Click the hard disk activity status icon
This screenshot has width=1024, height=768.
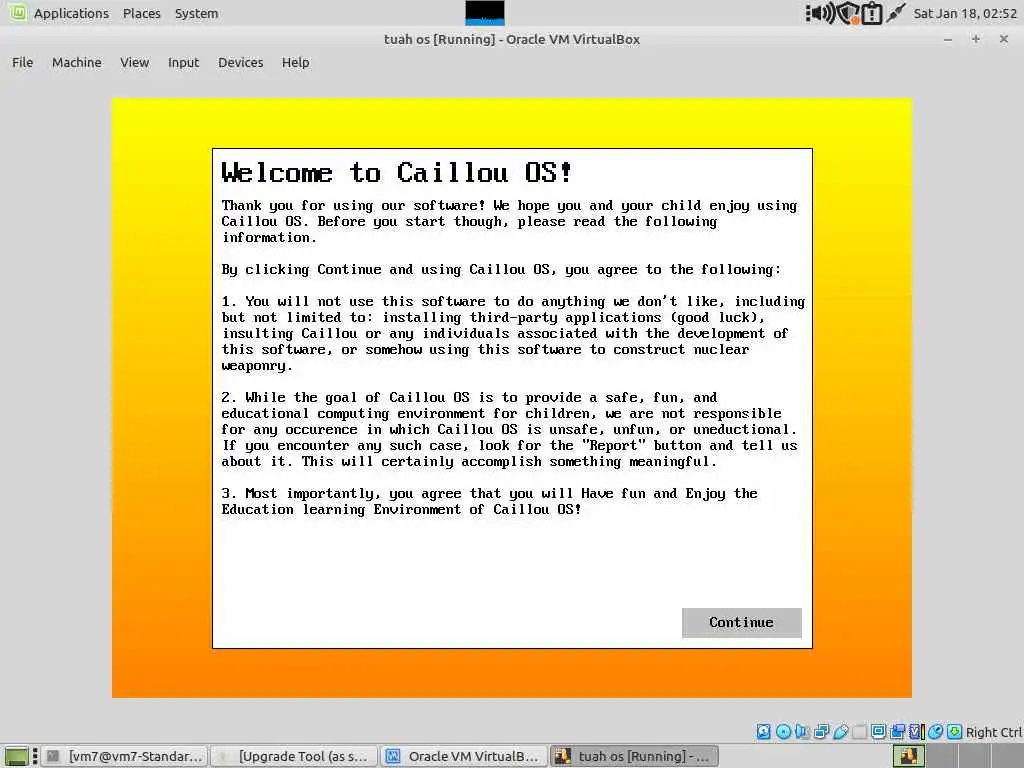pos(763,731)
